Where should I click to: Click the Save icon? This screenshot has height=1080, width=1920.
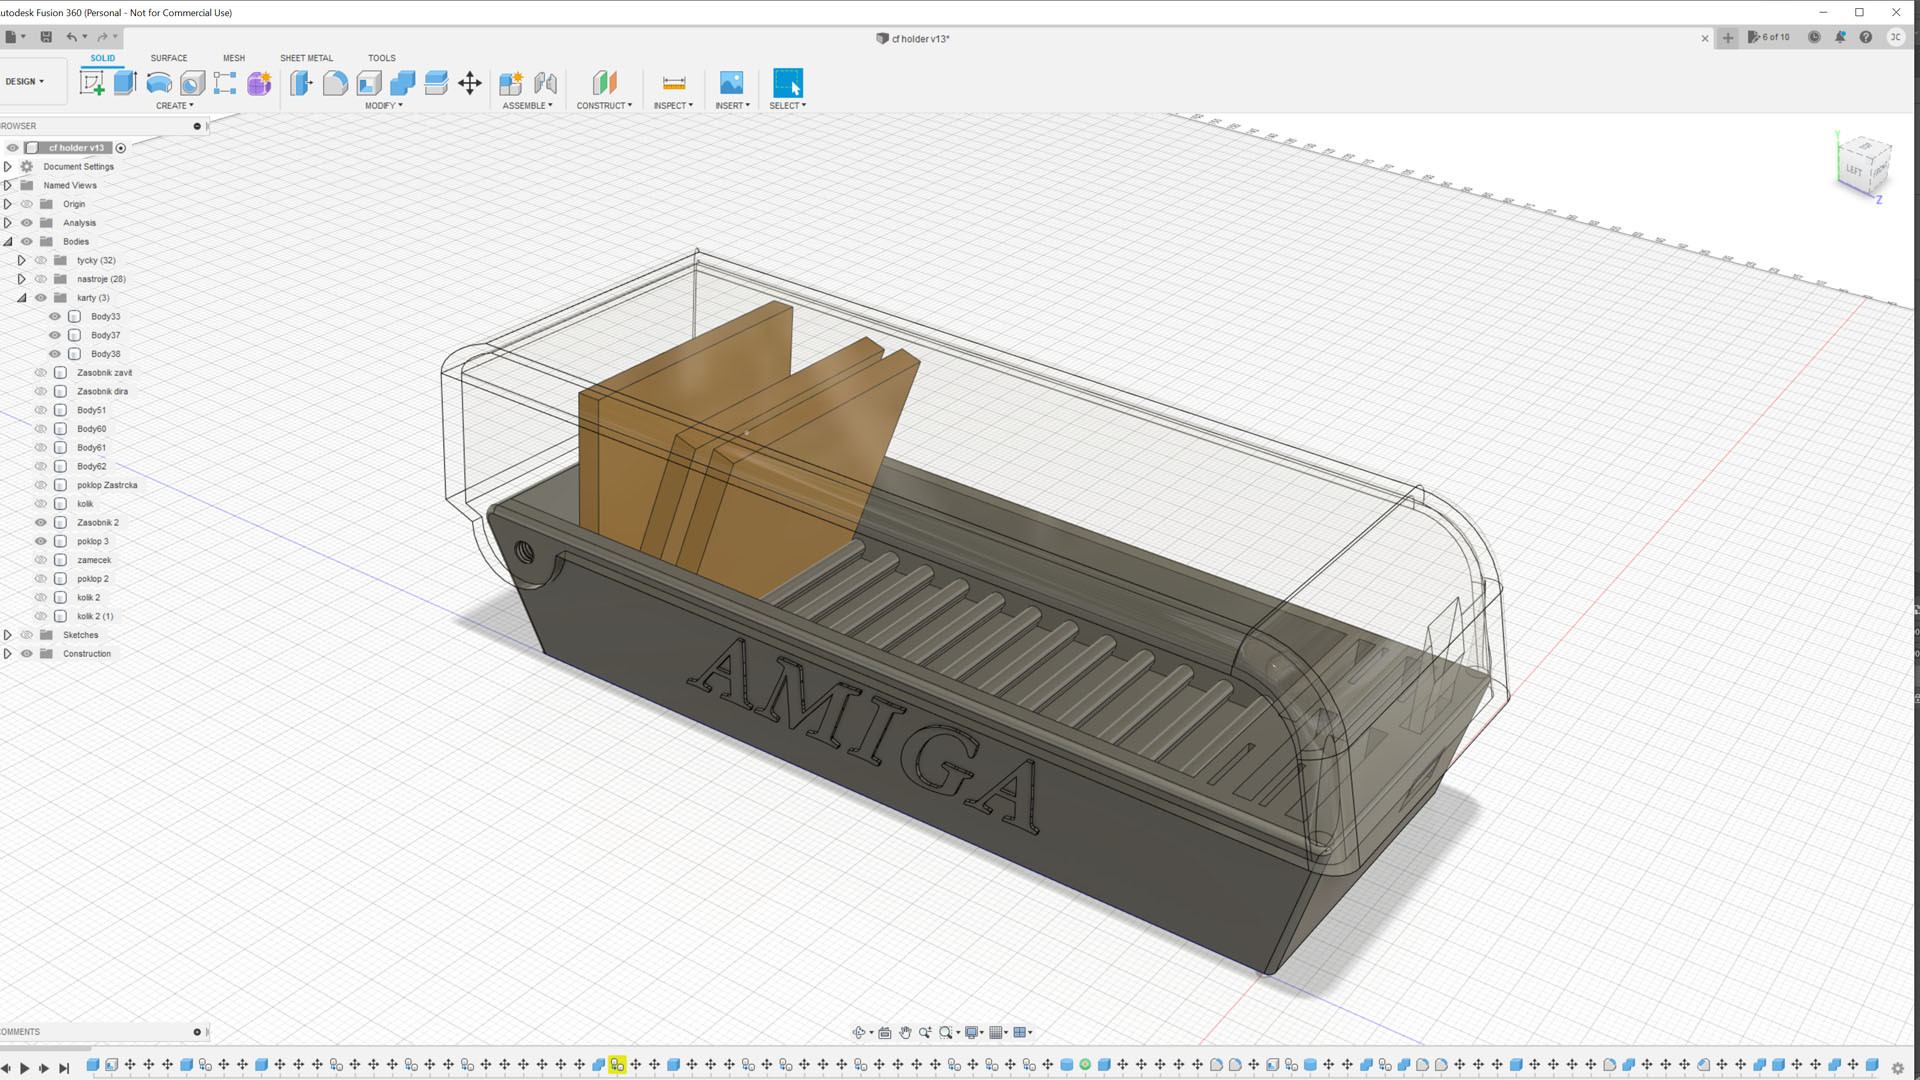(46, 37)
